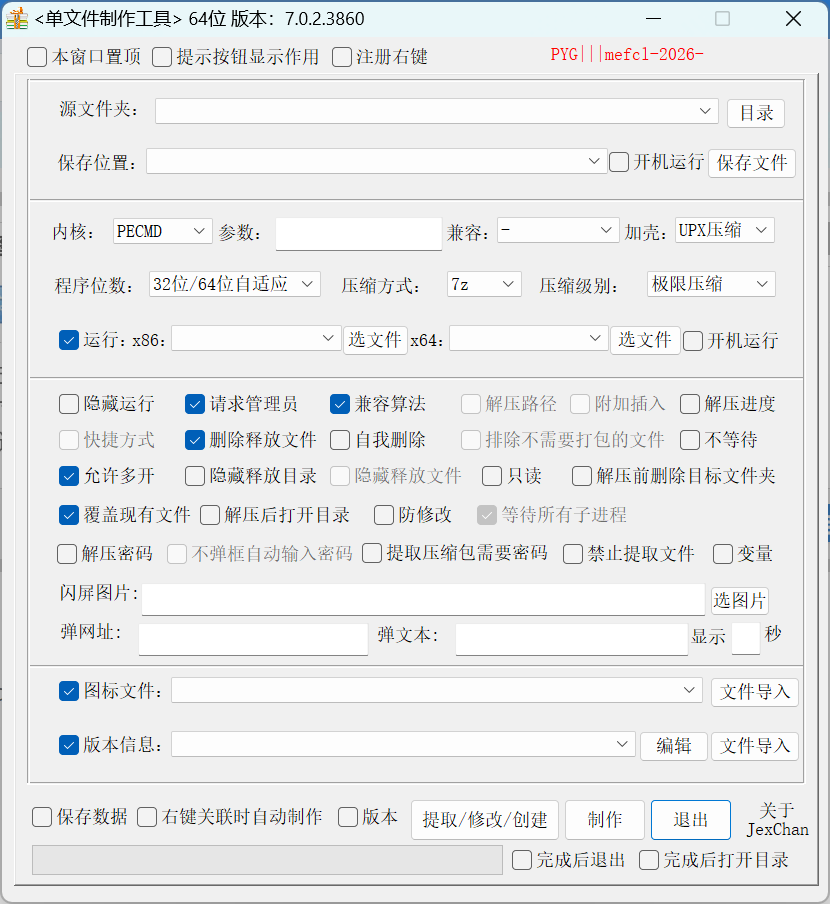Enable 完成后打开目录 checkbox
Image resolution: width=830 pixels, height=904 pixels.
(x=649, y=860)
